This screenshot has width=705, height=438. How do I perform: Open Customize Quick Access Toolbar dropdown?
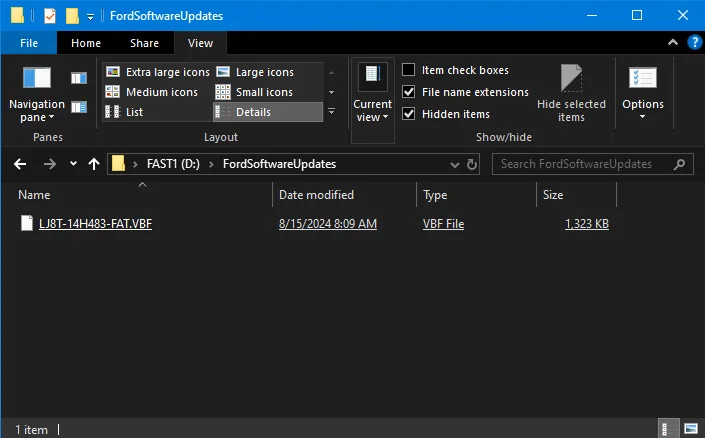pyautogui.click(x=90, y=17)
